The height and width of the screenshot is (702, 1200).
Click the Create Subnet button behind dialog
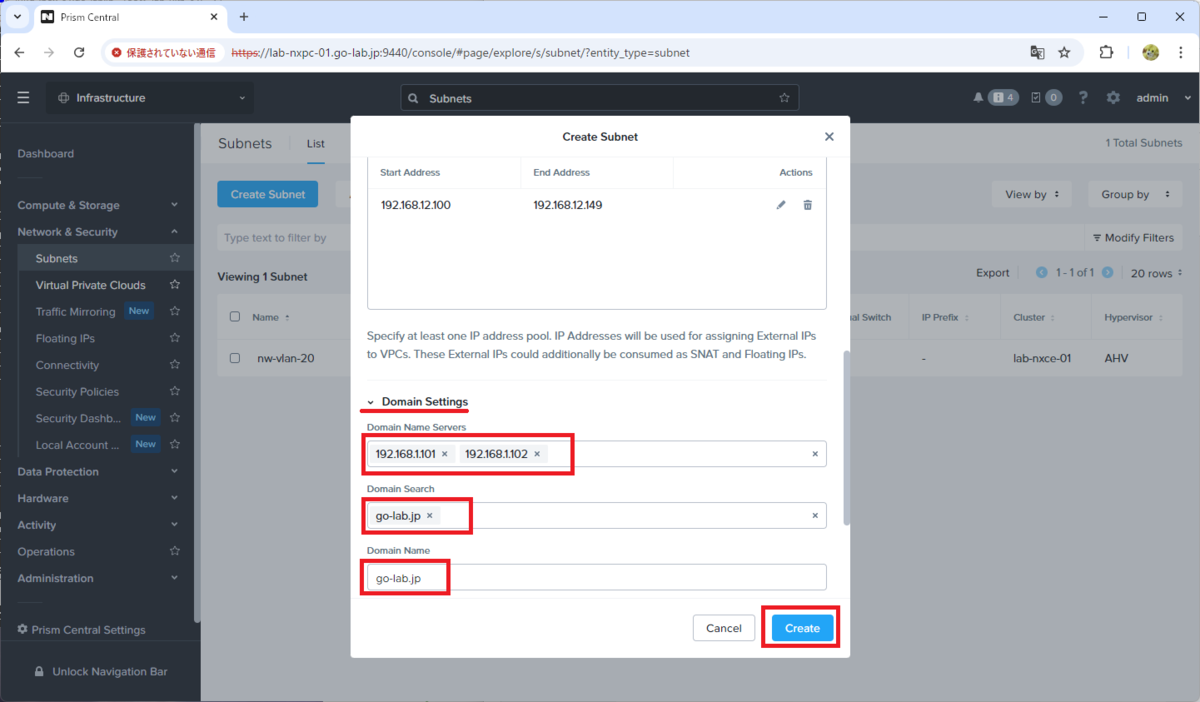coord(267,194)
